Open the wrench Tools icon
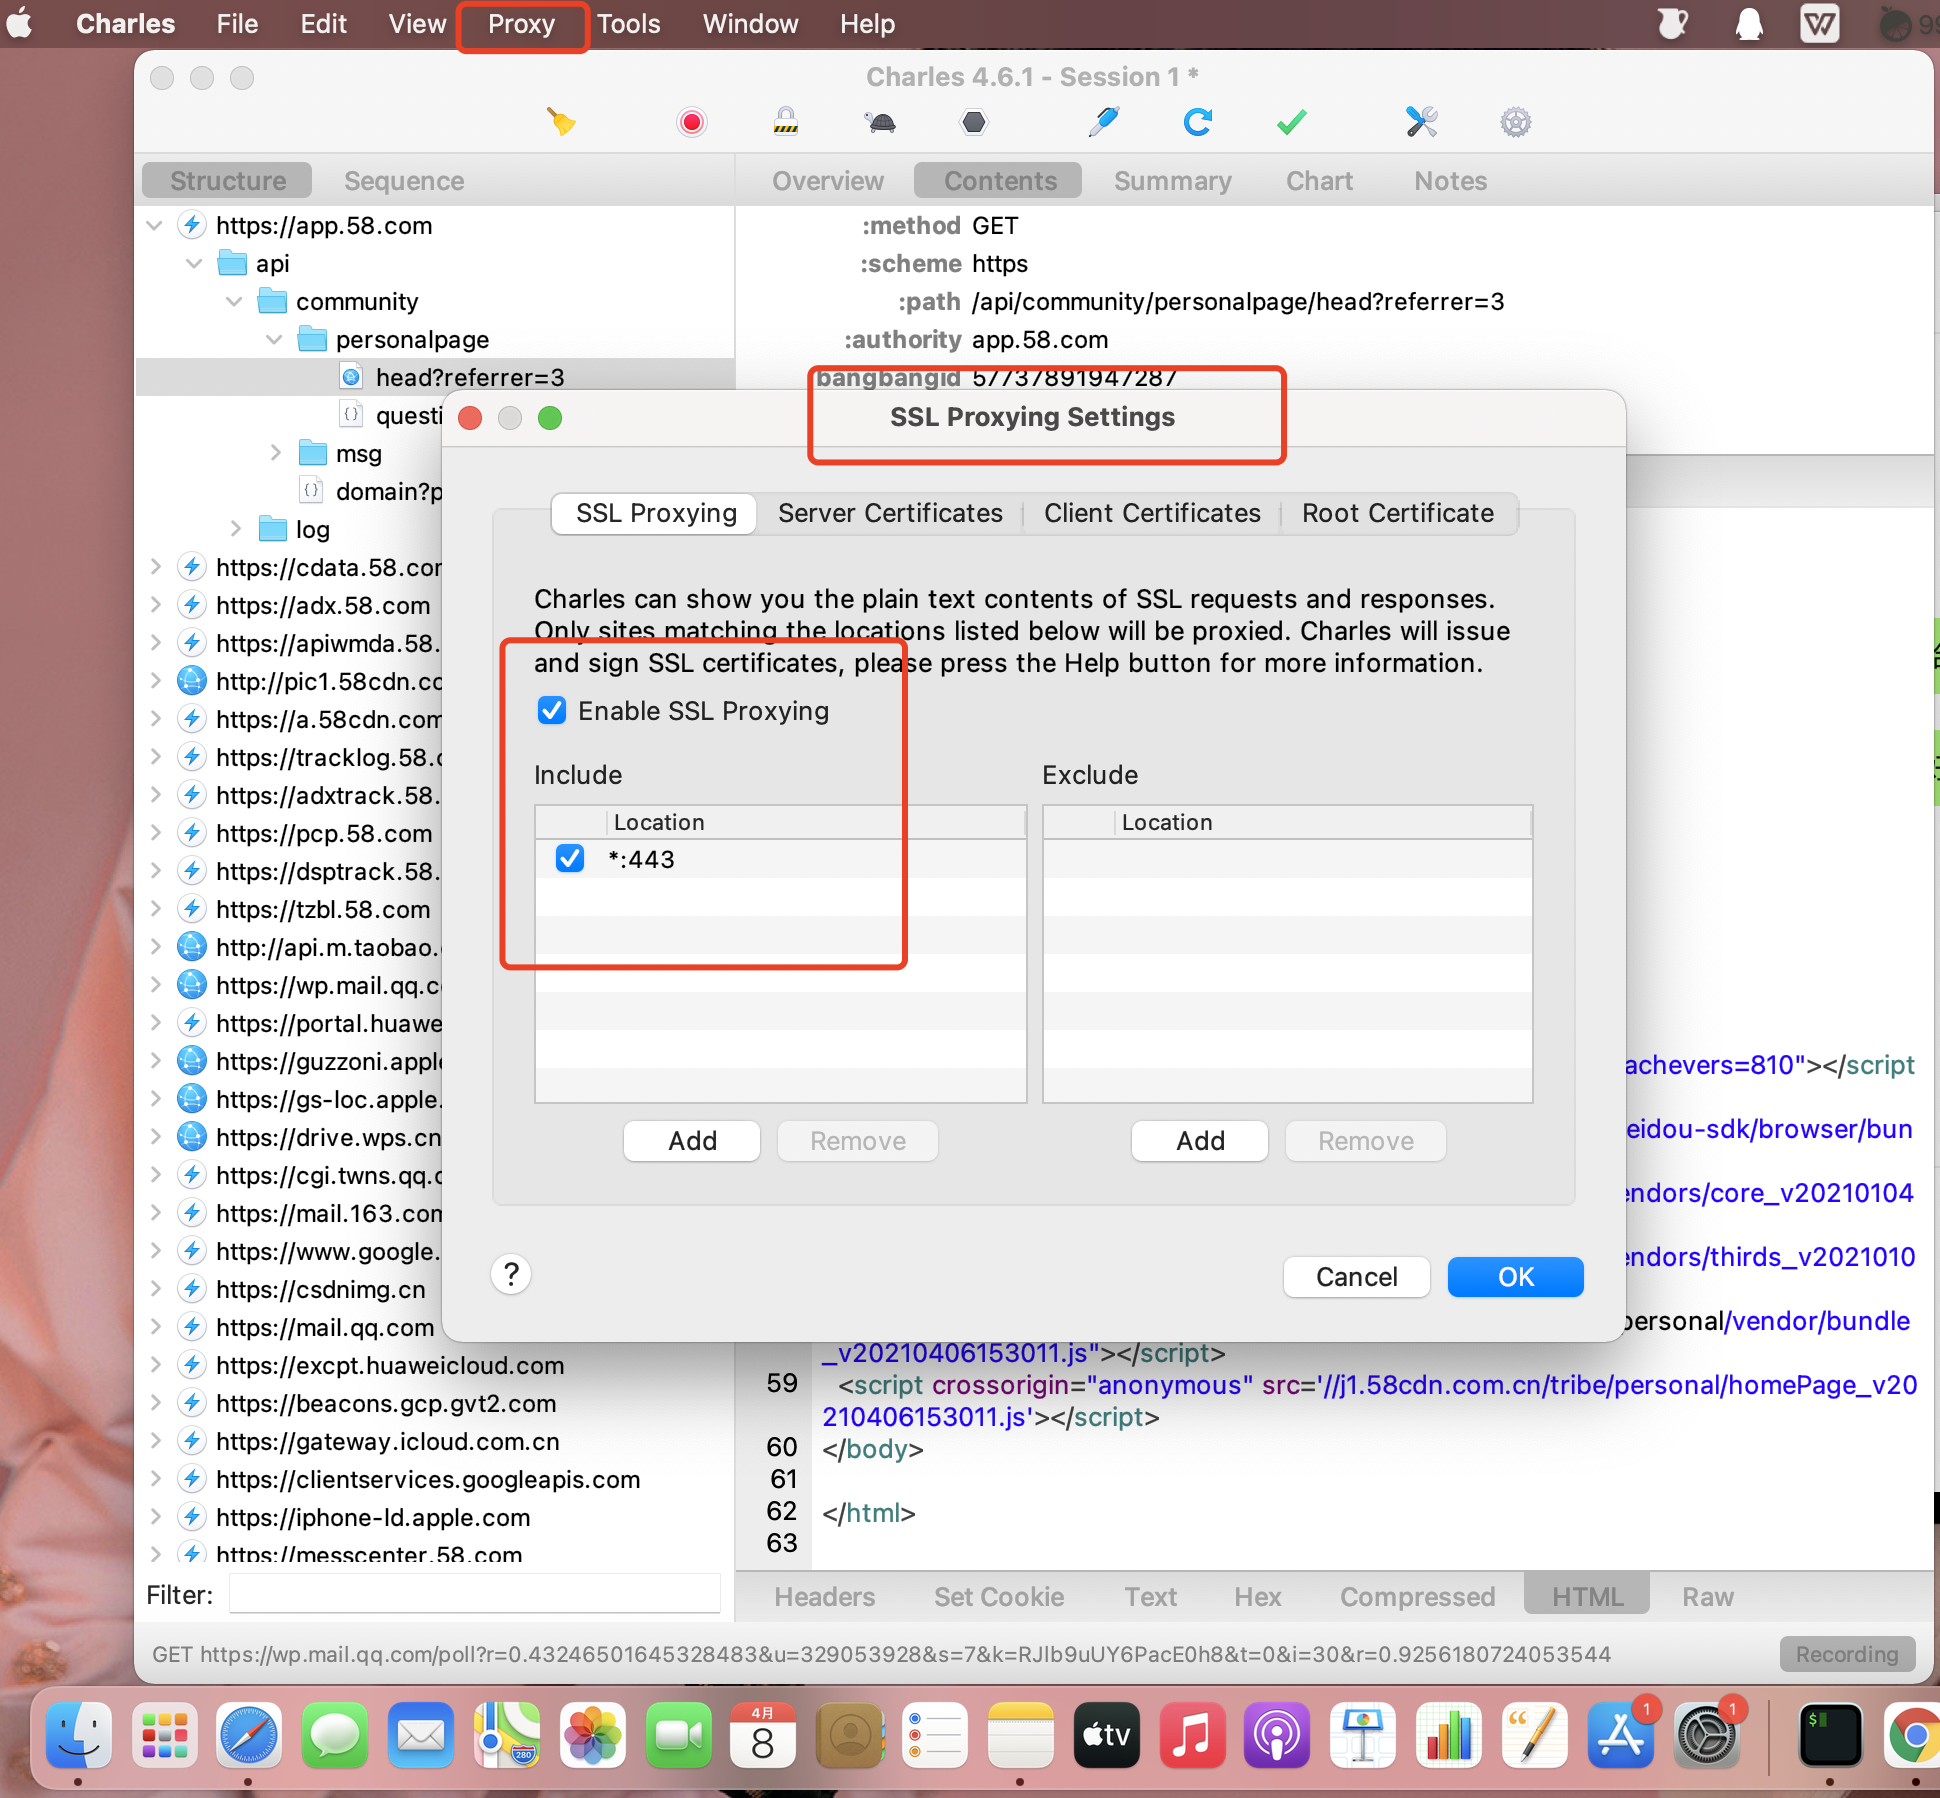1940x1798 pixels. point(1421,122)
